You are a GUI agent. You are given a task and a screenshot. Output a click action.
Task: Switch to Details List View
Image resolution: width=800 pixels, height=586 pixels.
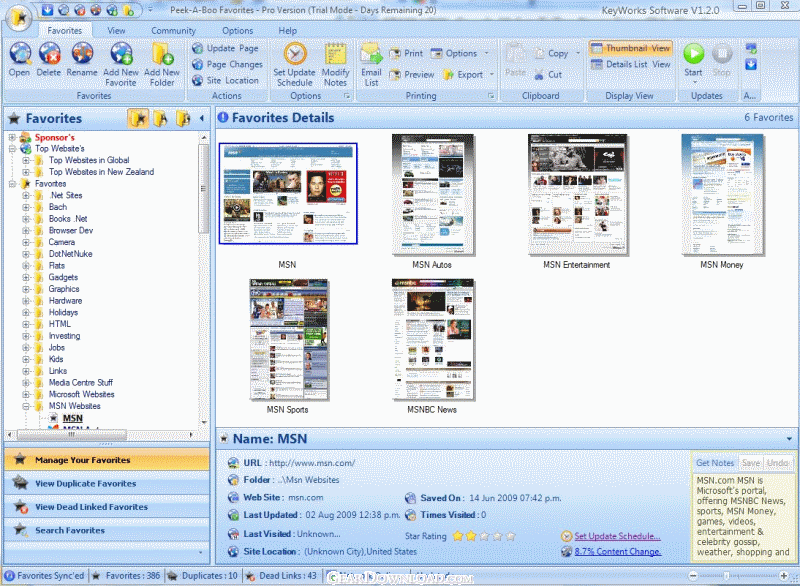(x=630, y=64)
